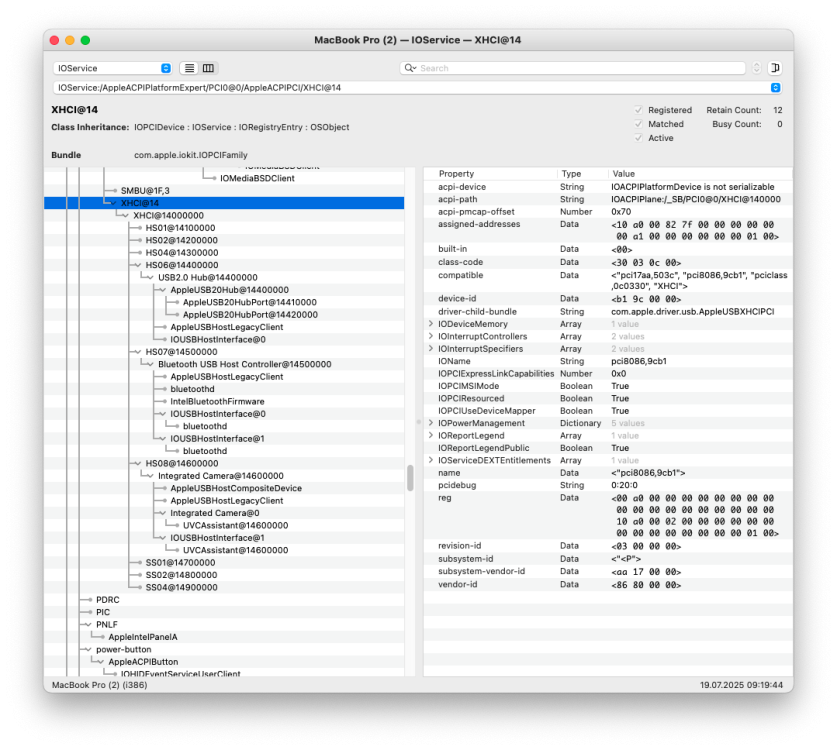Collapse AppleUSB20Hub@14400000 node
Image resolution: width=837 pixels, height=750 pixels.
pyautogui.click(x=162, y=290)
